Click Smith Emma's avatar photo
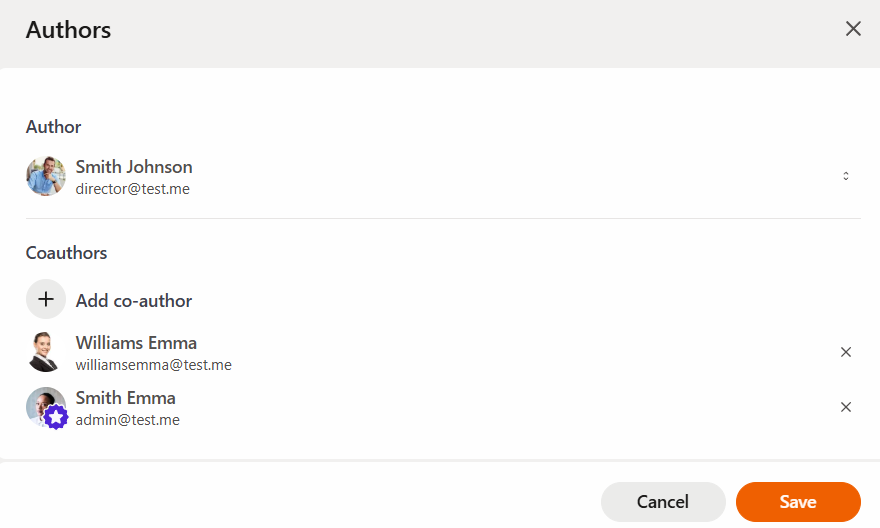 (42, 403)
